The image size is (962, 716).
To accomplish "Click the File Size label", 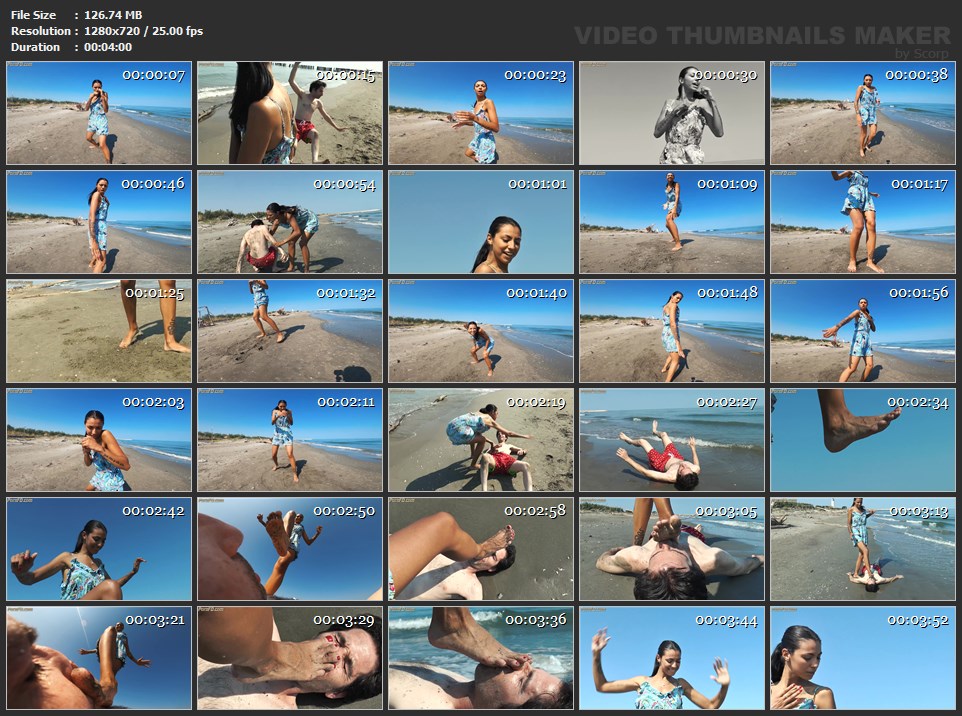I will (x=33, y=15).
